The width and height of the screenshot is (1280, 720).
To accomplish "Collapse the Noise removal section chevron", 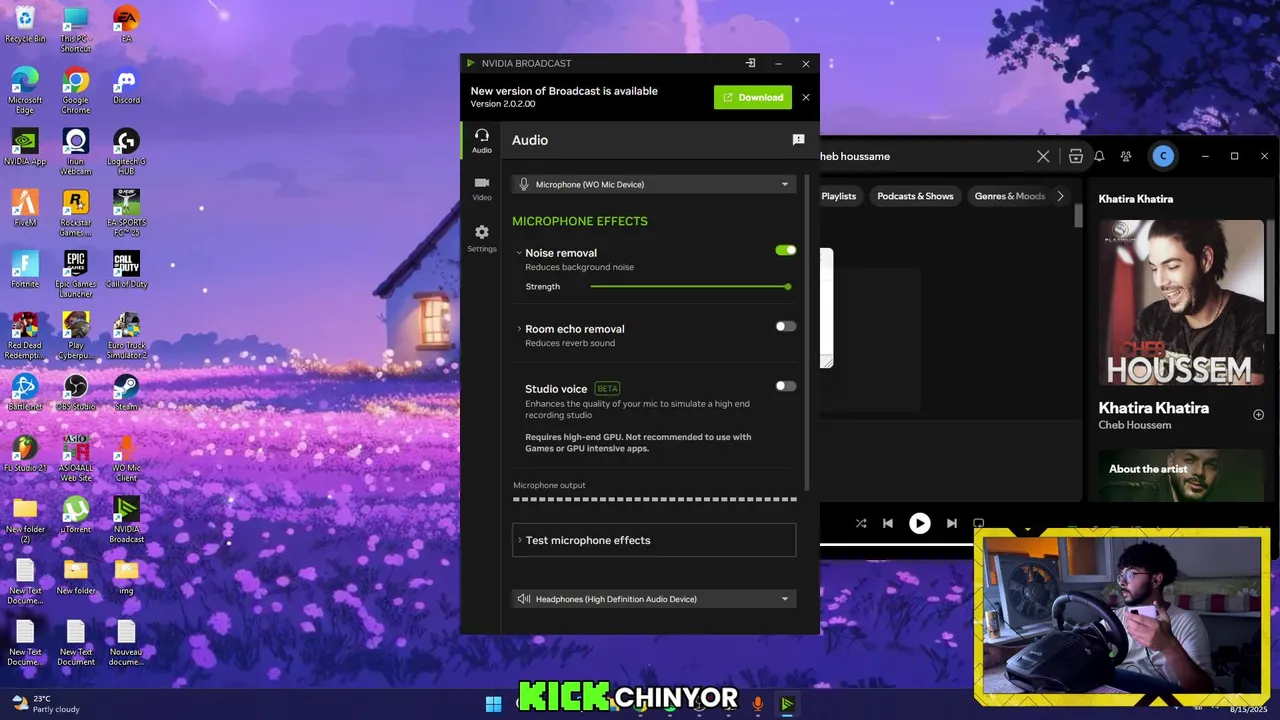I will pos(518,253).
